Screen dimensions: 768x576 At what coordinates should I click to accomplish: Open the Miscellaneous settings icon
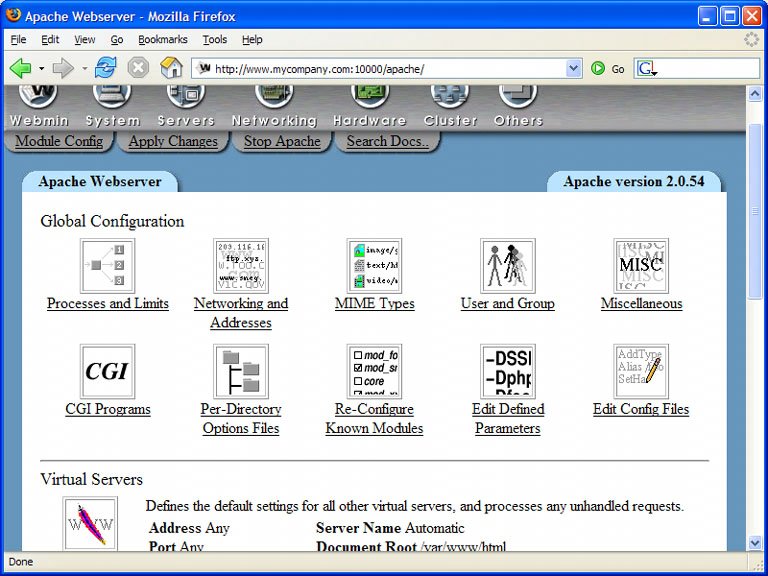click(x=641, y=266)
